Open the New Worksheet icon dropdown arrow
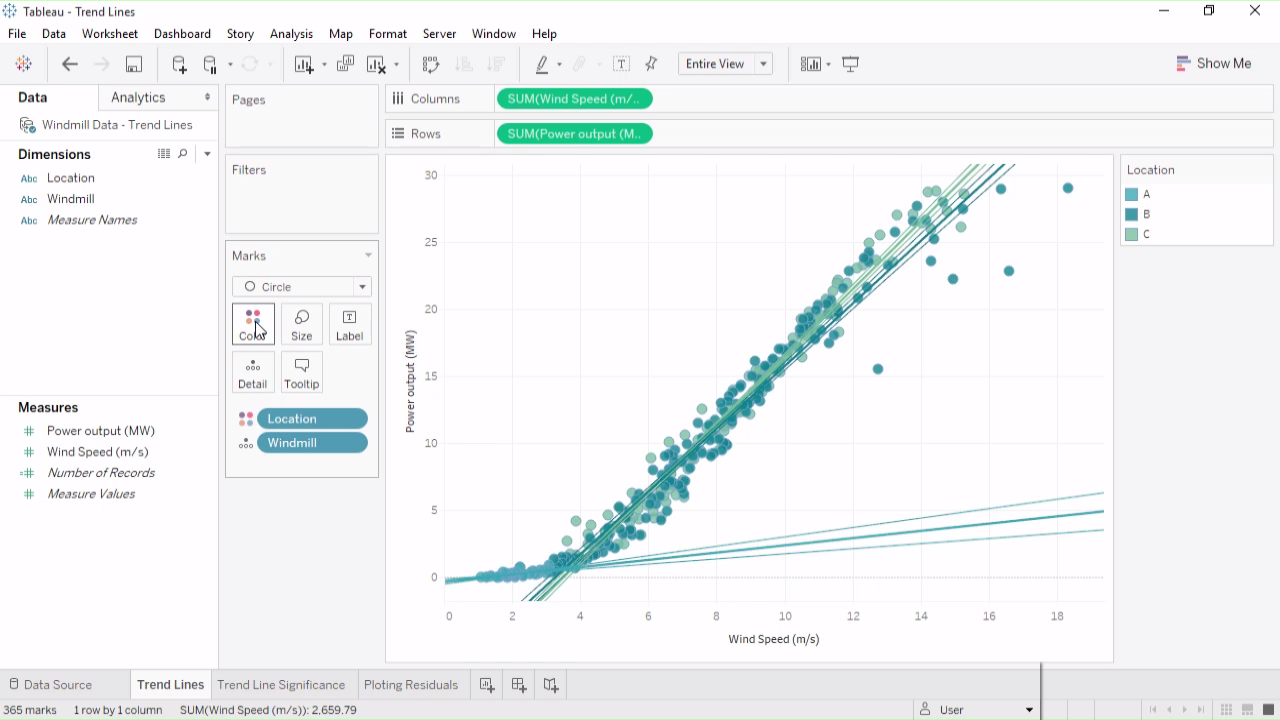The height and width of the screenshot is (720, 1280). pyautogui.click(x=324, y=65)
